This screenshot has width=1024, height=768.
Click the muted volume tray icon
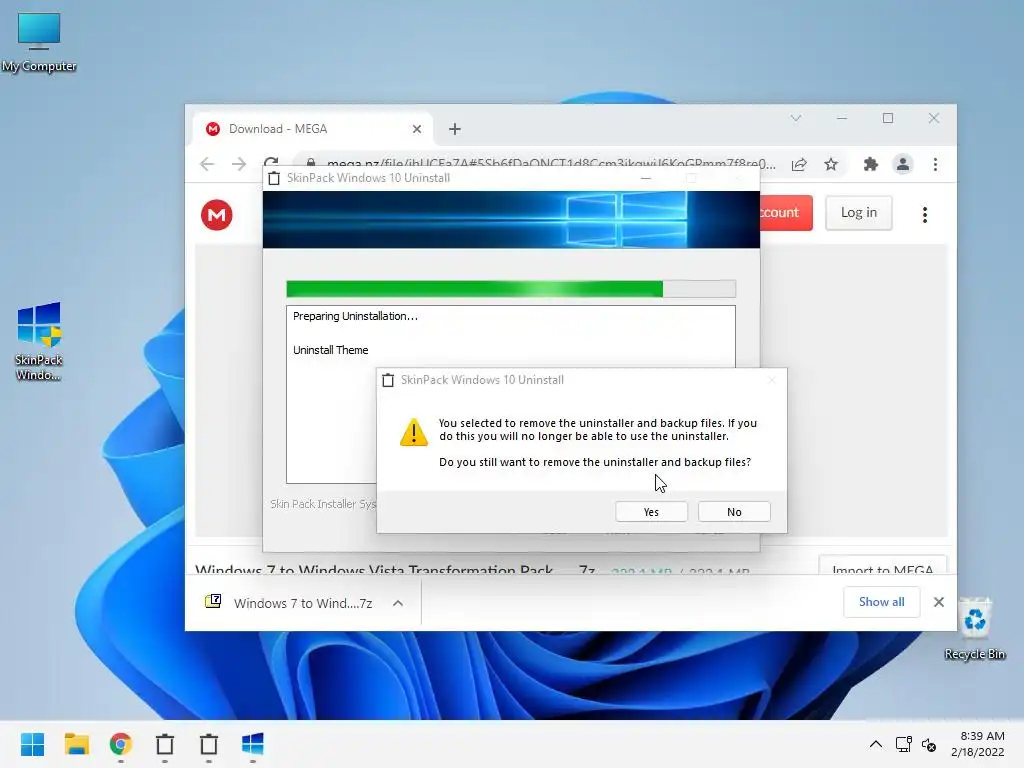coord(929,744)
